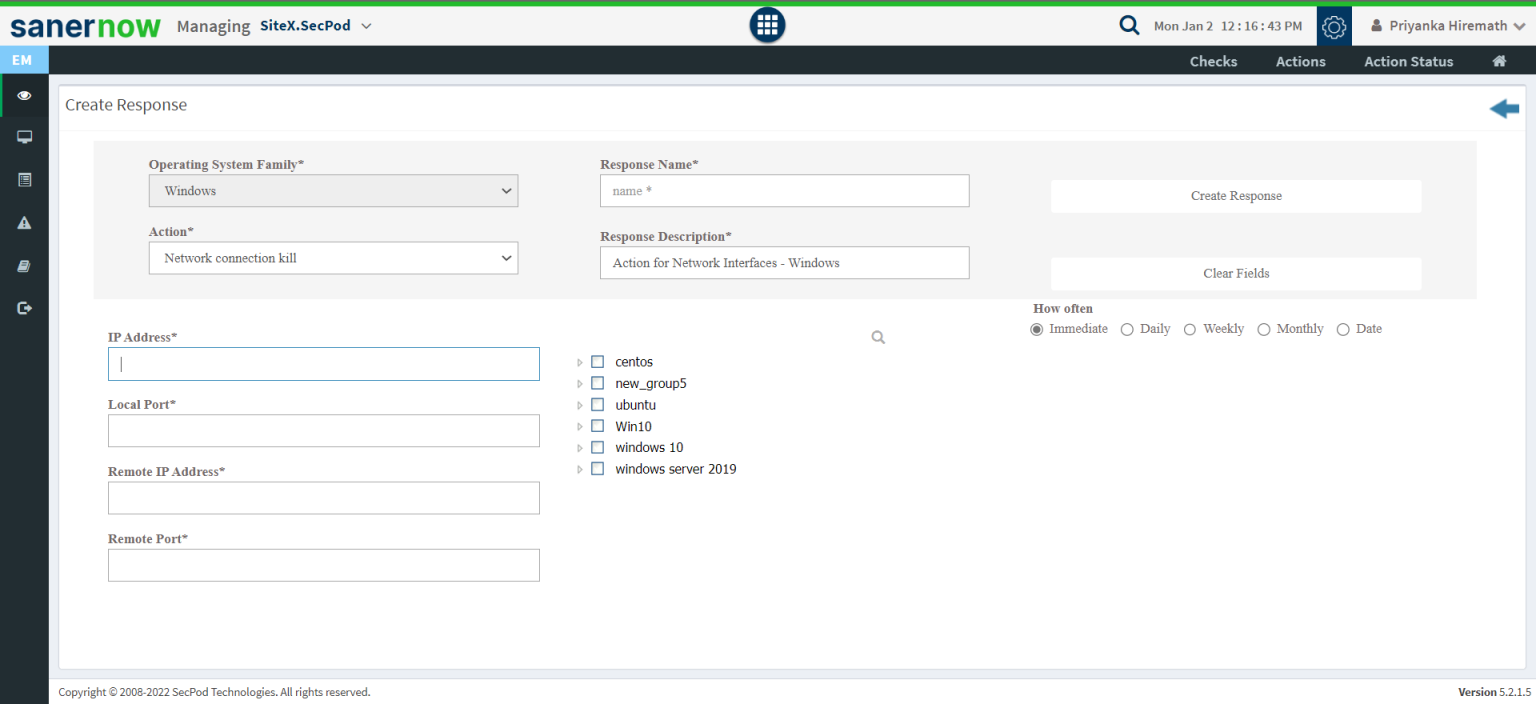The width and height of the screenshot is (1536, 704).
Task: Check the centos group checkbox
Action: coord(598,362)
